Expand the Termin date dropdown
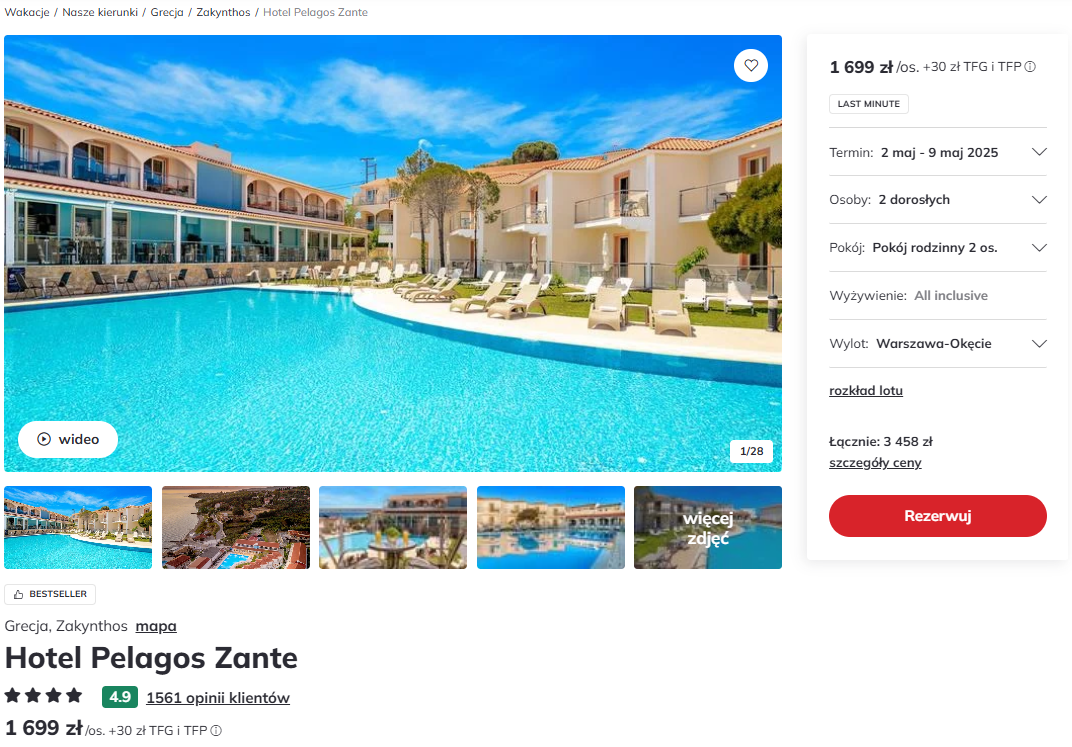 coord(937,152)
